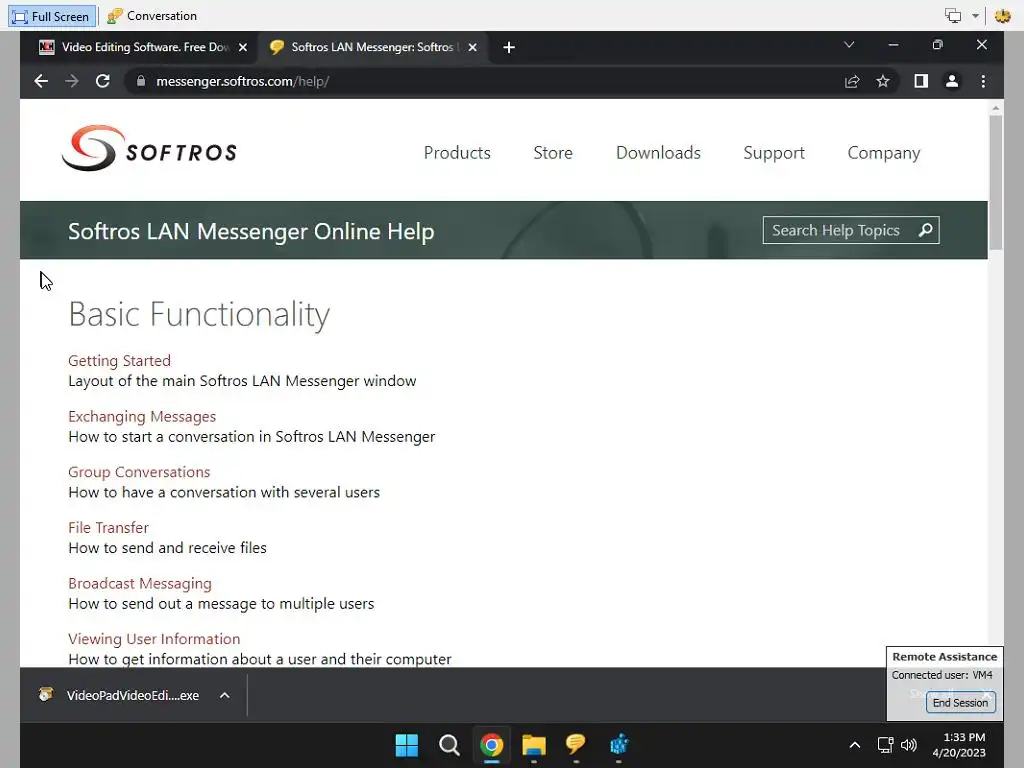Open the Store menu item

pos(552,153)
